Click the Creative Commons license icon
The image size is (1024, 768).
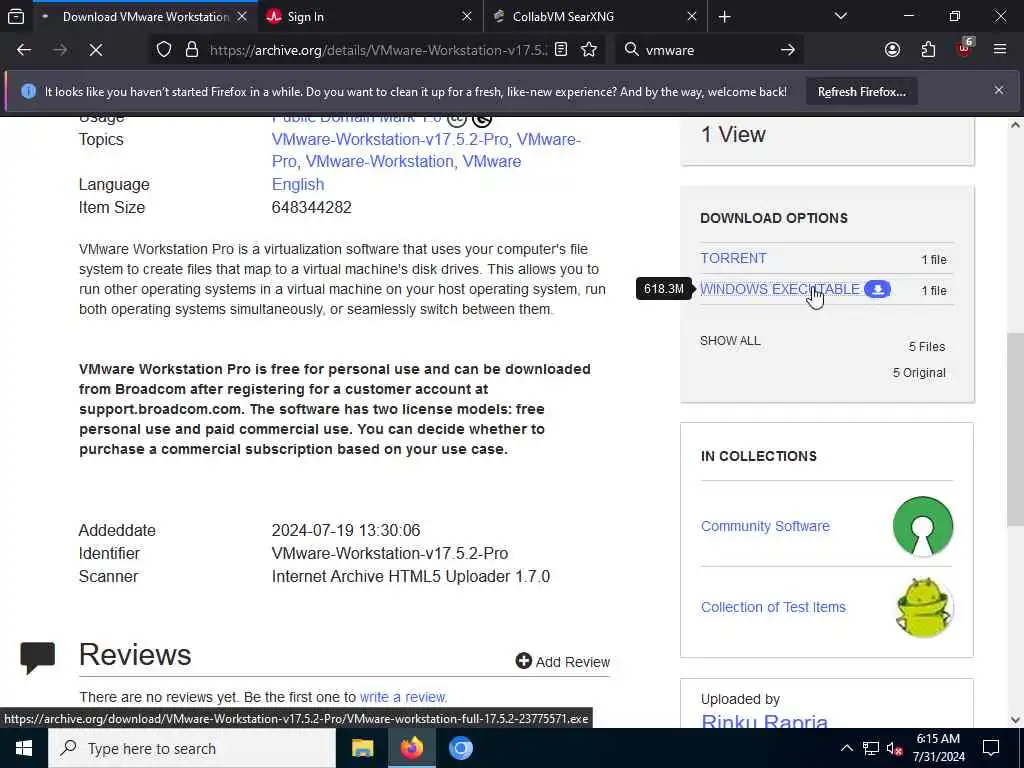pyautogui.click(x=456, y=120)
